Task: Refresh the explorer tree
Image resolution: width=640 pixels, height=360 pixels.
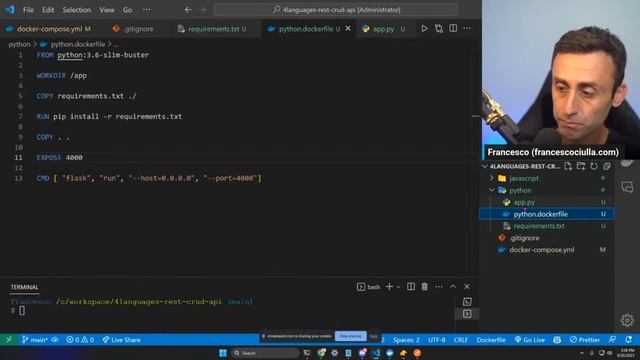Action: click(x=594, y=166)
